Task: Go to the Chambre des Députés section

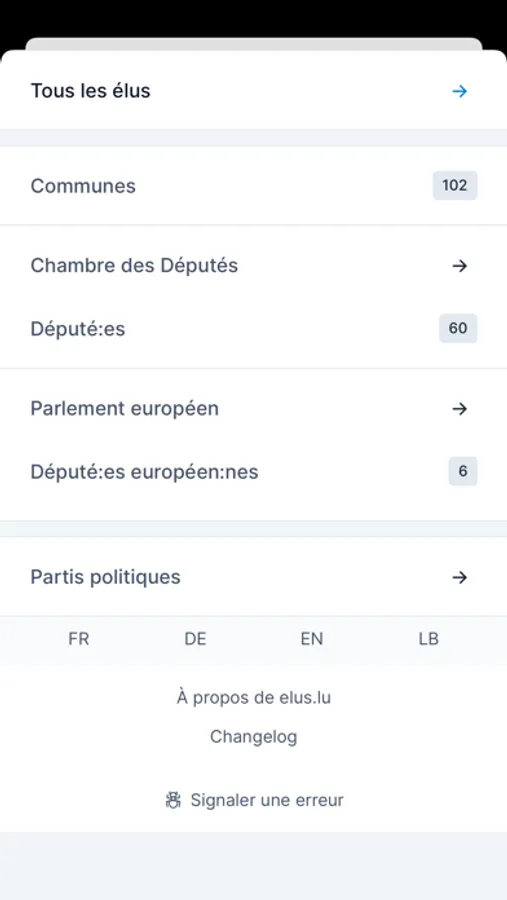Action: click(253, 266)
